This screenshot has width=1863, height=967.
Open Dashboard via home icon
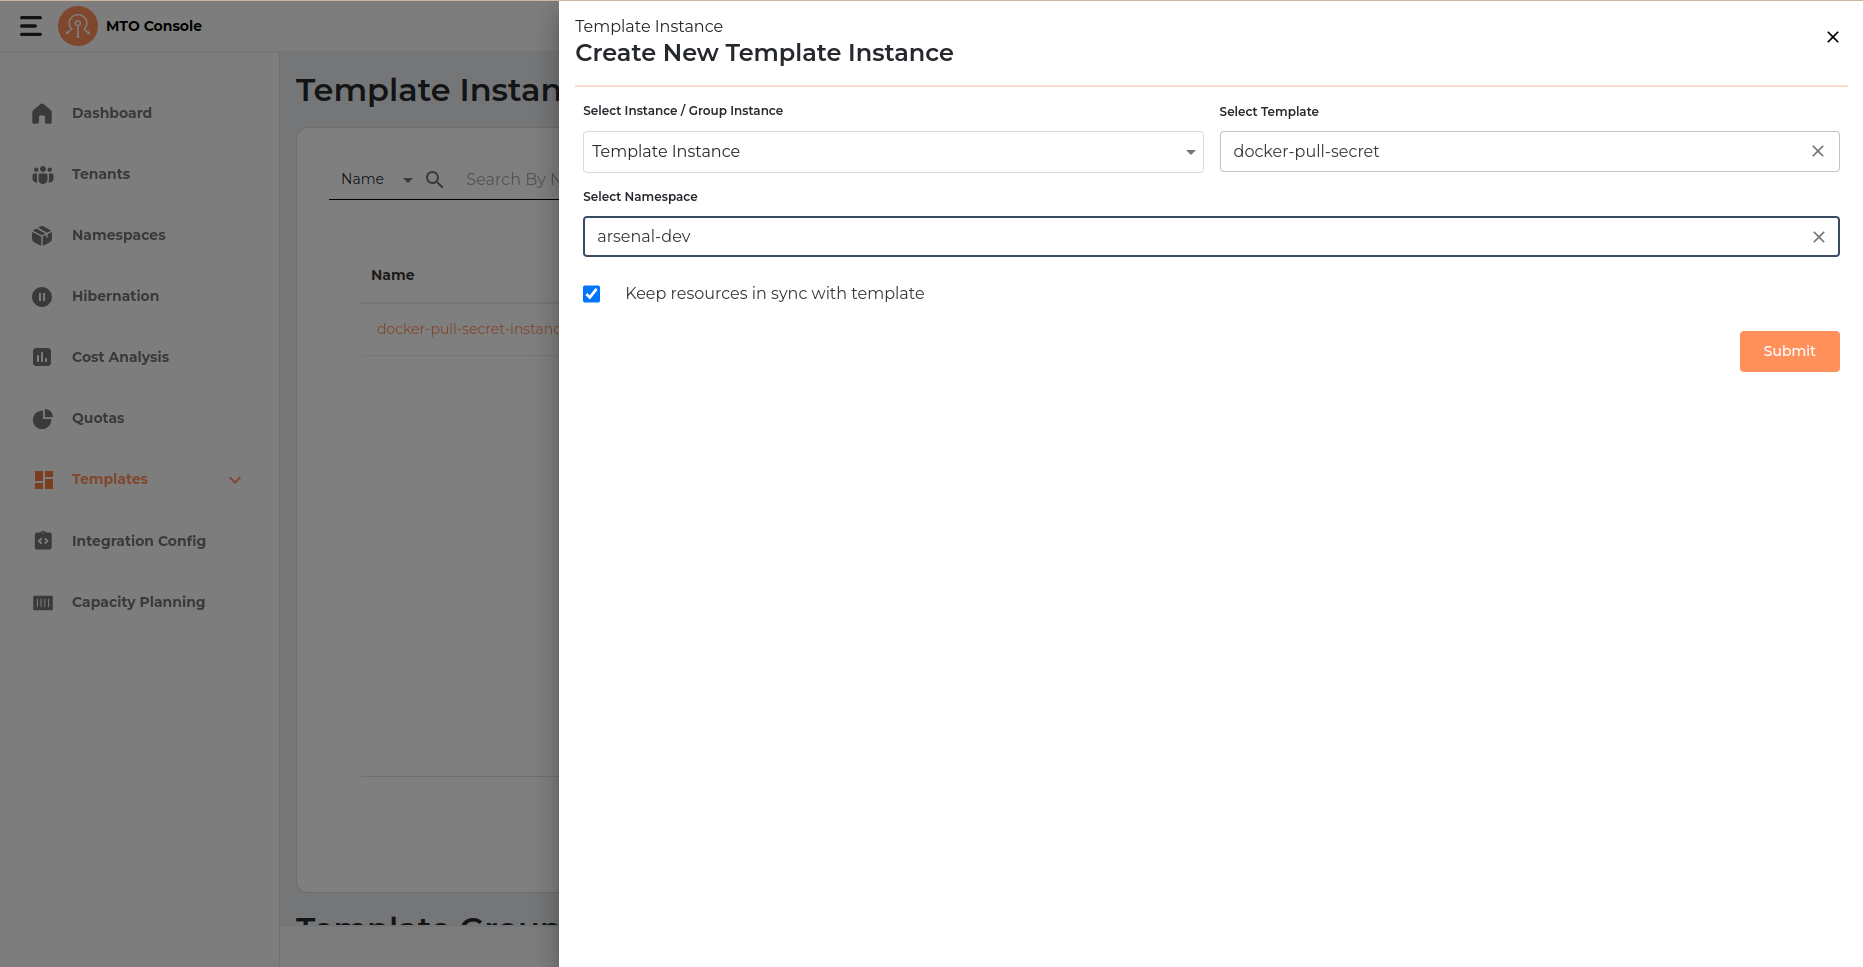42,114
